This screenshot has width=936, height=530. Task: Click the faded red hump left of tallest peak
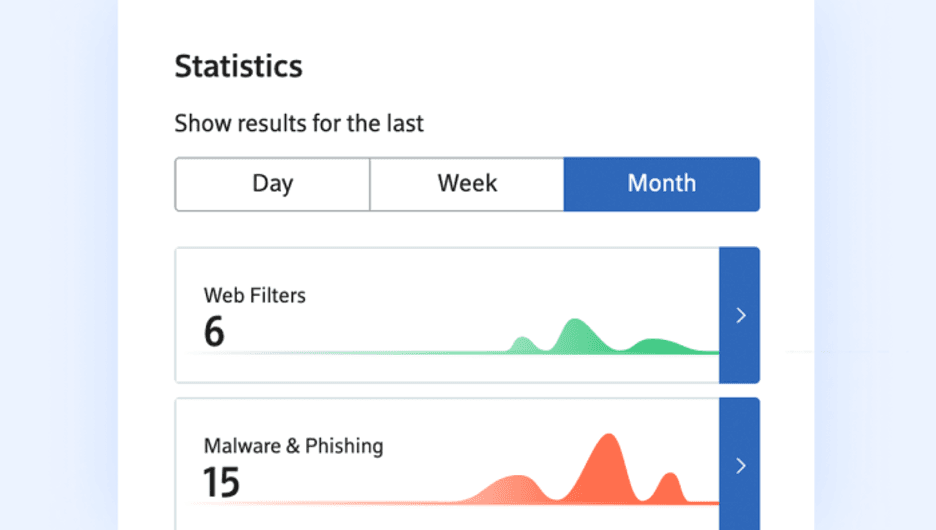click(514, 489)
